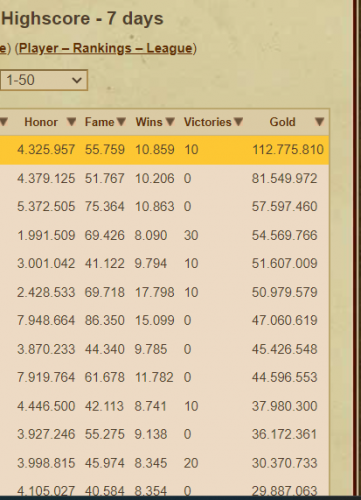
Task: Select row with honor 7.919.764
Action: [x=164, y=377]
